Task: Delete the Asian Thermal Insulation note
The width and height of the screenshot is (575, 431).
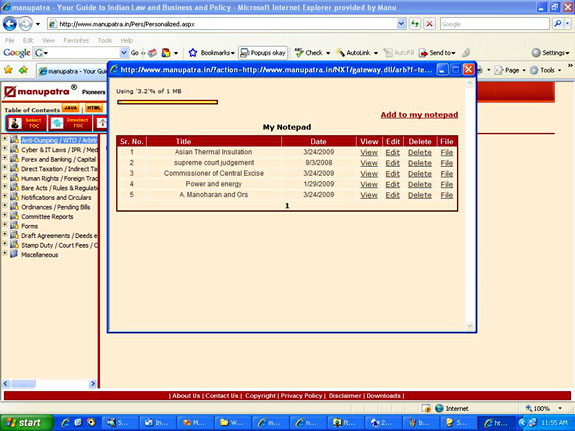Action: pyautogui.click(x=420, y=153)
